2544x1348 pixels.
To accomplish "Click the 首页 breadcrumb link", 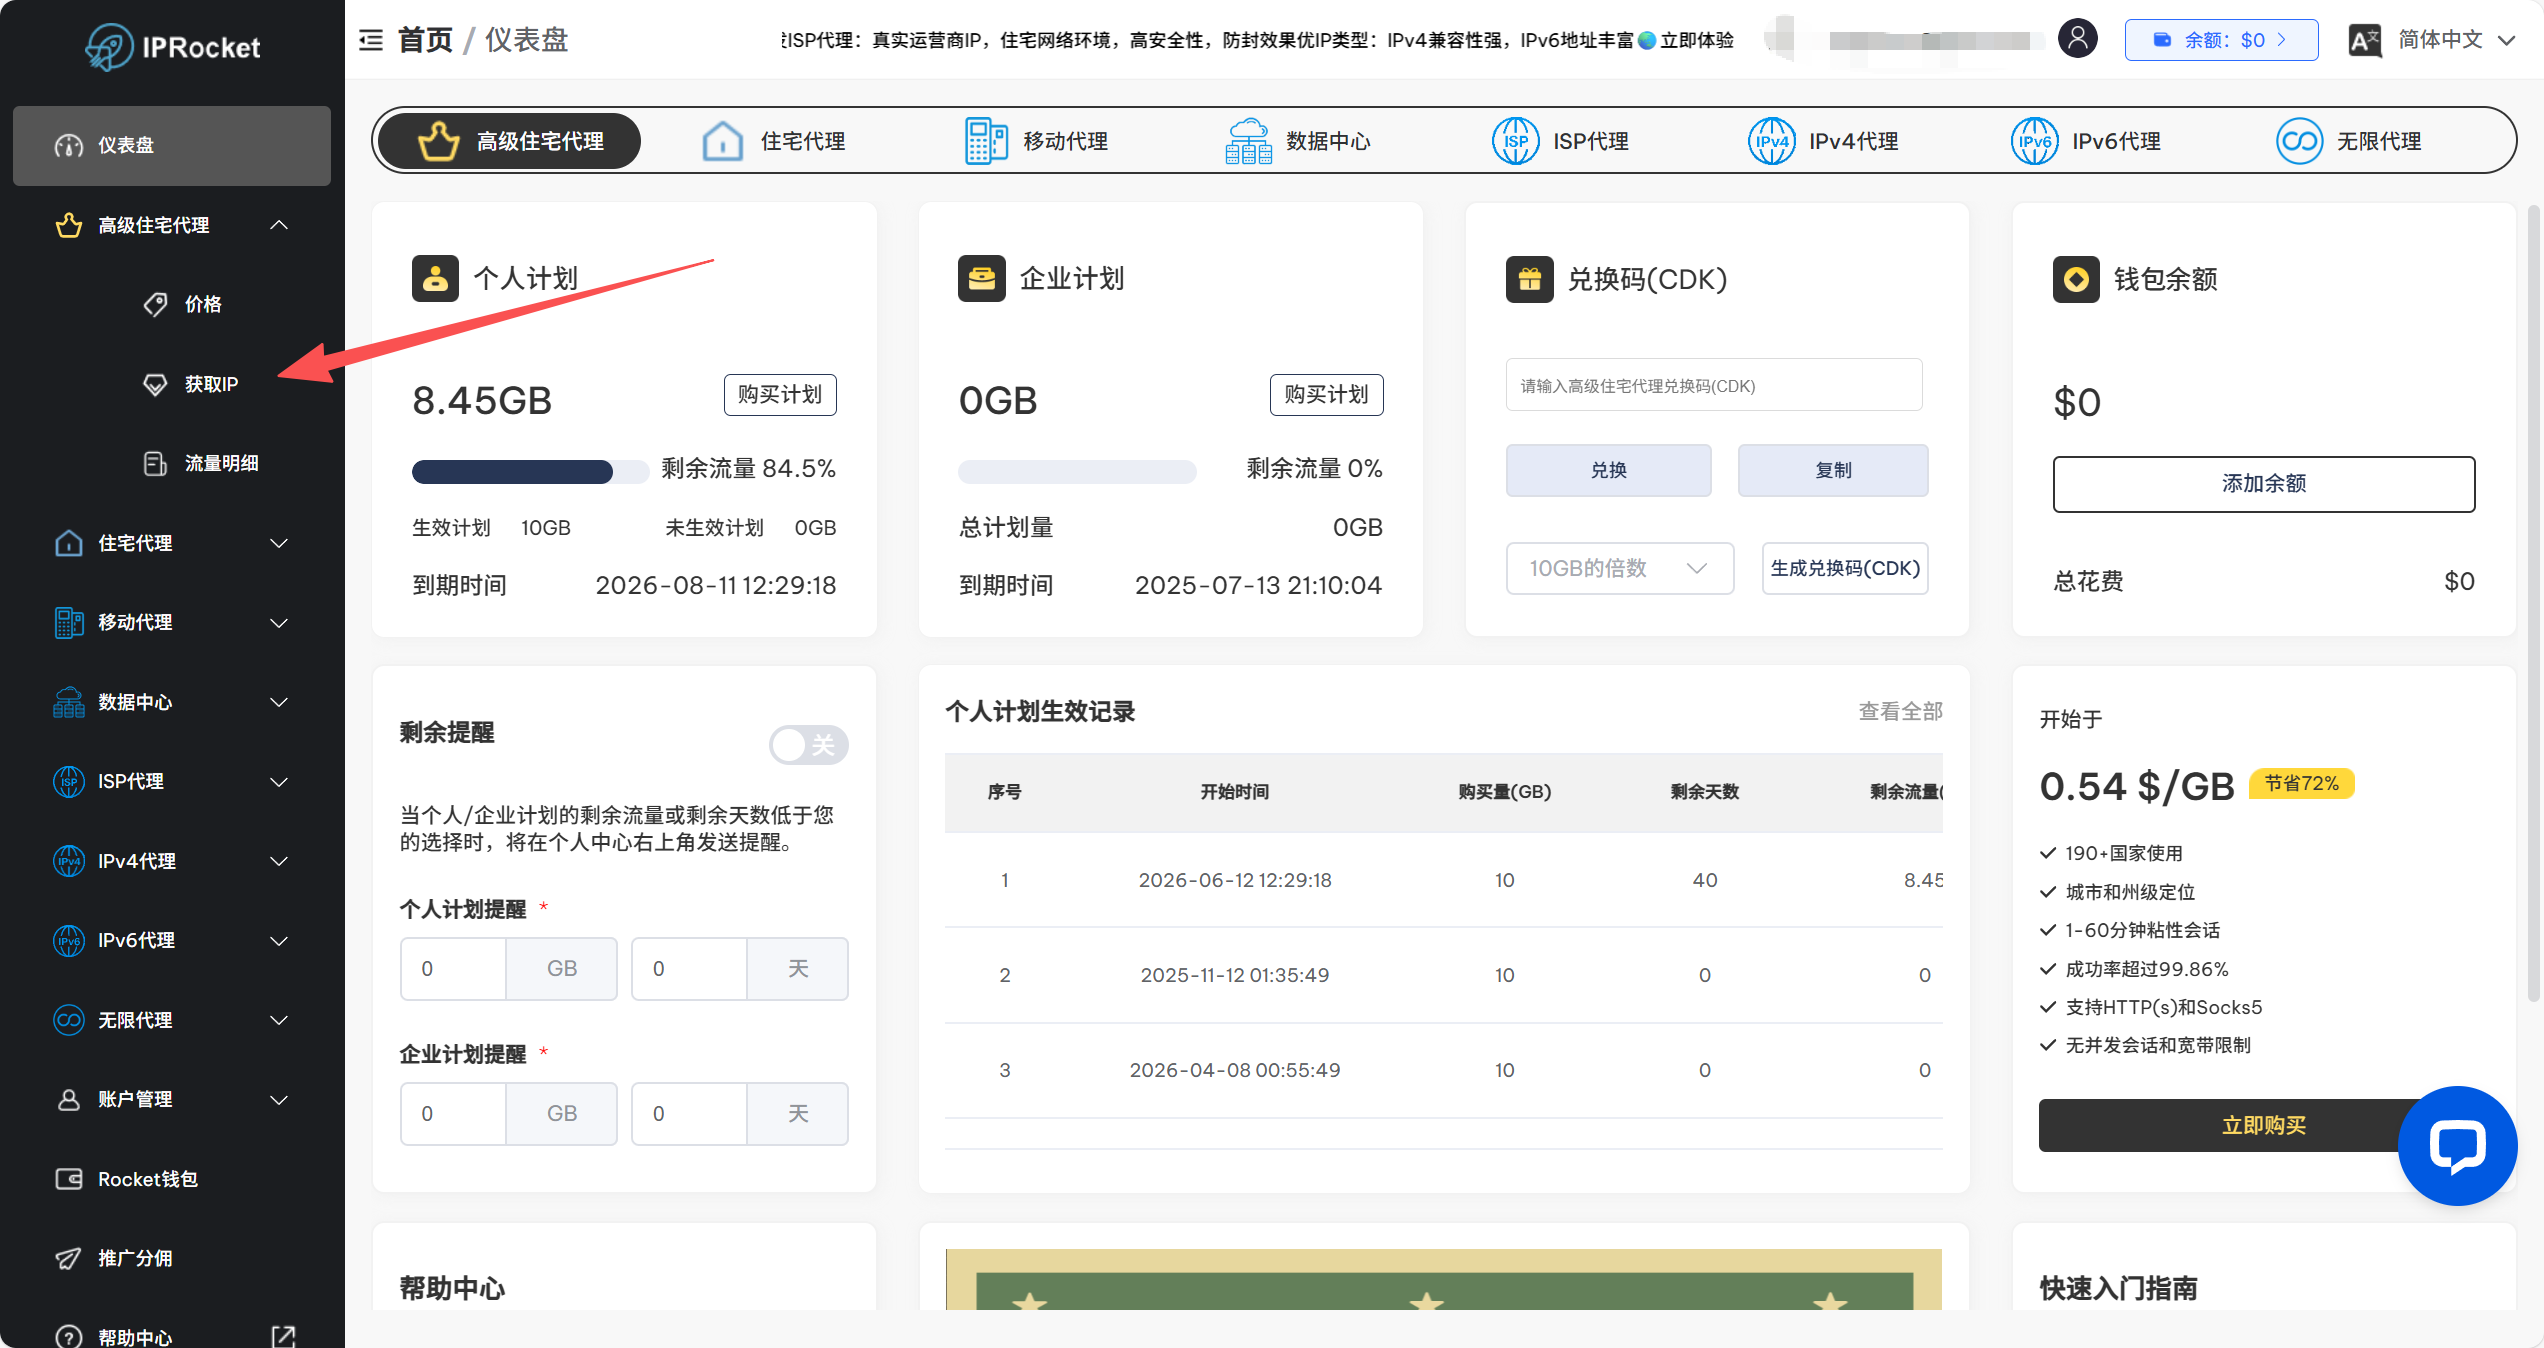I will [x=425, y=40].
